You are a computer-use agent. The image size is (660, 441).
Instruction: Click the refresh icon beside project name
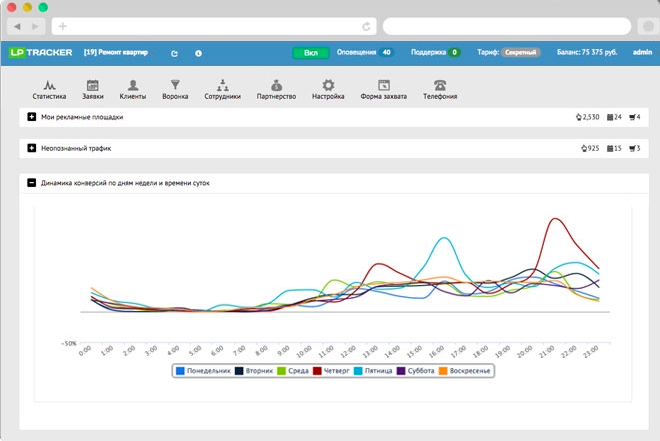point(175,53)
